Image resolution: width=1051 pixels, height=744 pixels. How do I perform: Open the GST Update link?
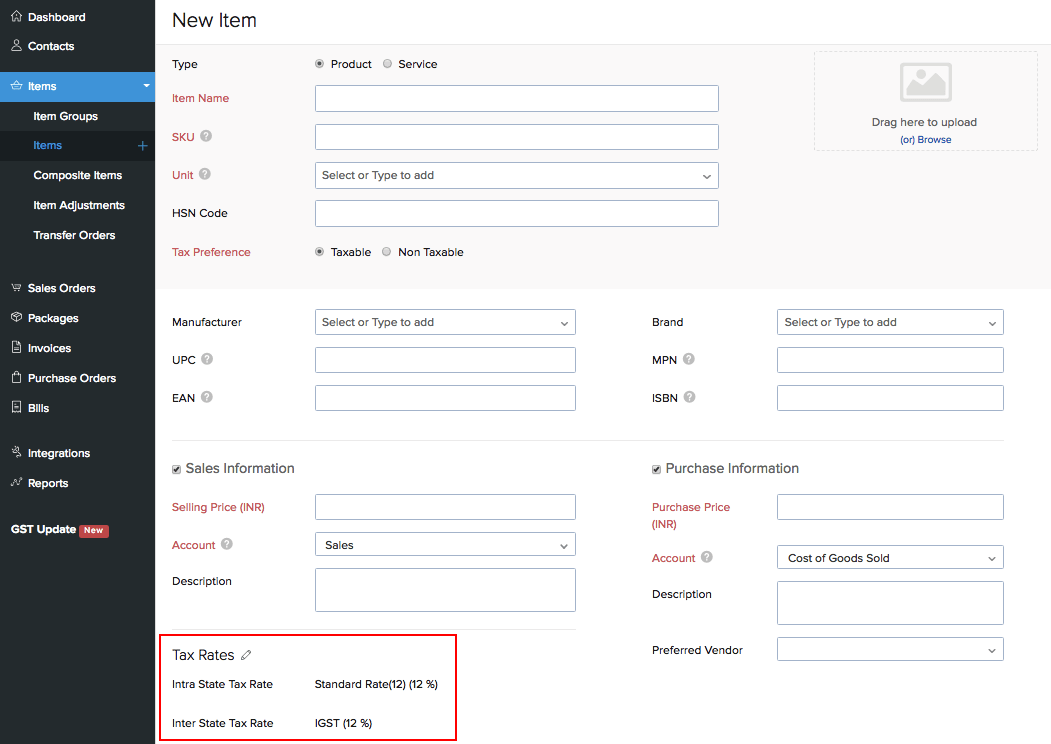point(43,529)
